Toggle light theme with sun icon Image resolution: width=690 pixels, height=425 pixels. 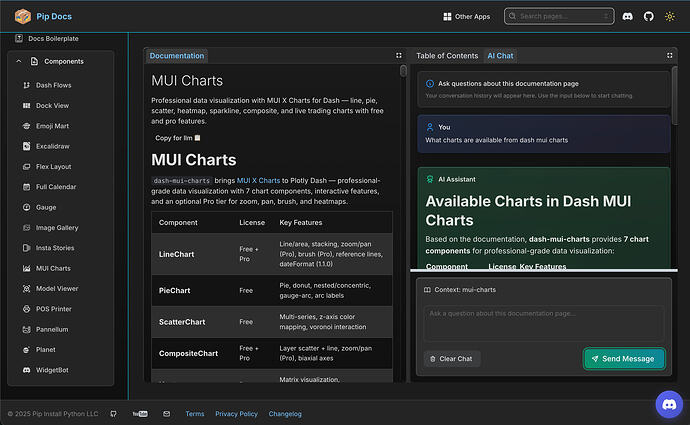point(670,16)
